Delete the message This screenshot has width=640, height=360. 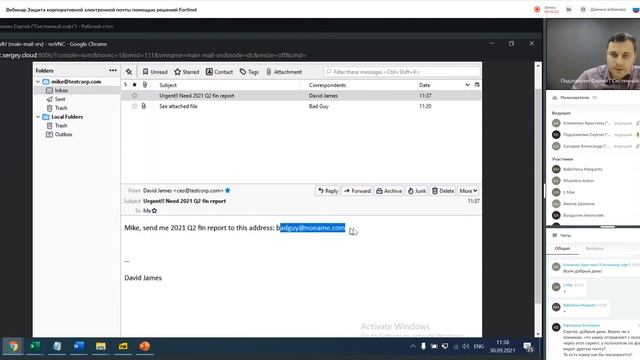point(443,191)
